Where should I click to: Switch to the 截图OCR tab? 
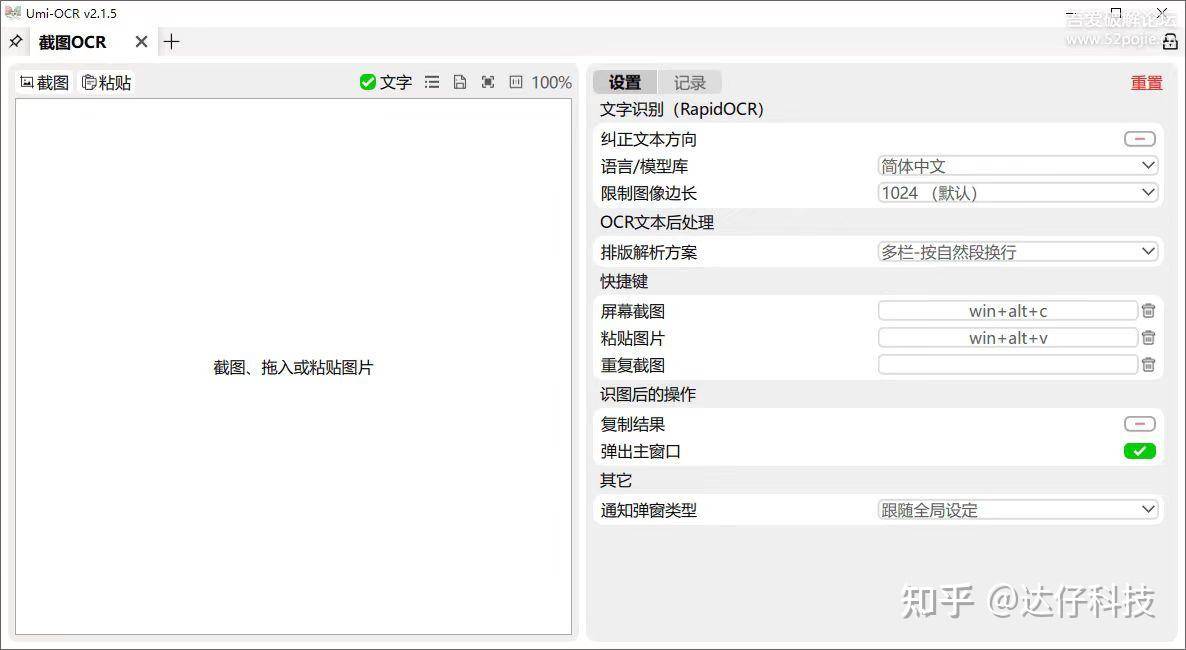[73, 42]
